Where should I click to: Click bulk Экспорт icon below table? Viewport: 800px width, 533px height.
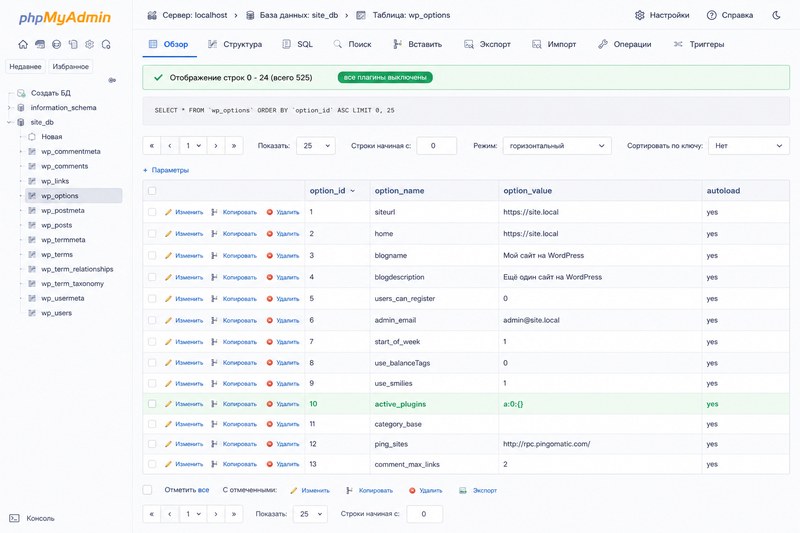[463, 491]
